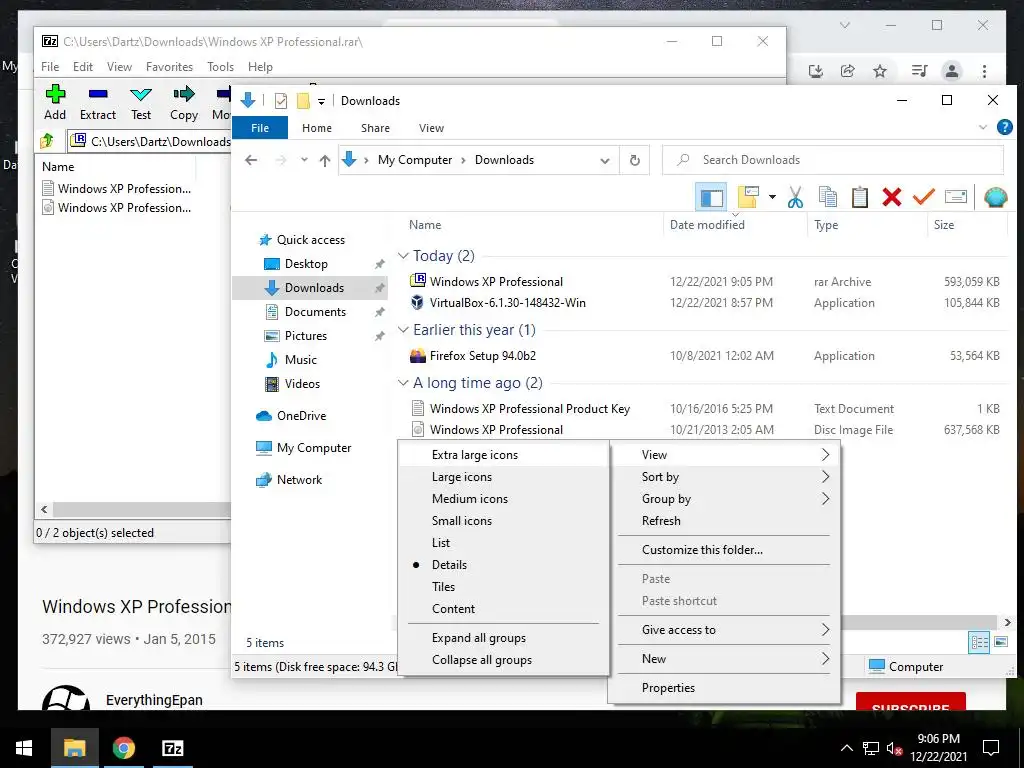
Task: Click the Add button in 7-Zip toolbar
Action: [x=55, y=103]
